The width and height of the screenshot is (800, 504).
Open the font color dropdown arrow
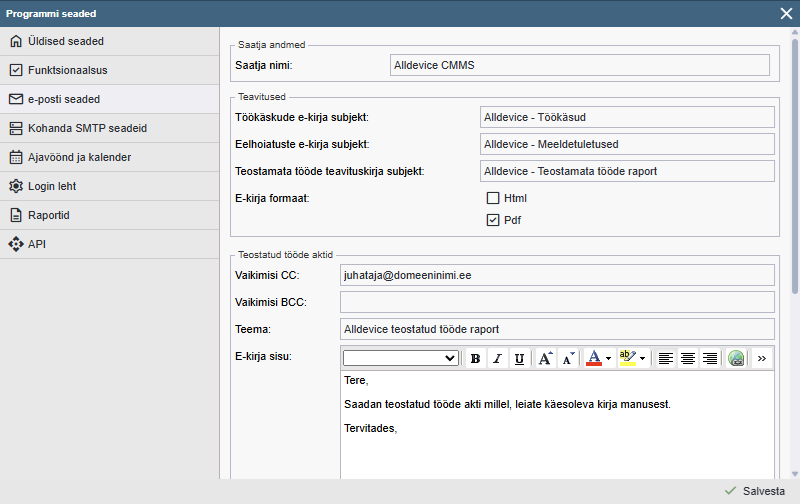(608, 359)
